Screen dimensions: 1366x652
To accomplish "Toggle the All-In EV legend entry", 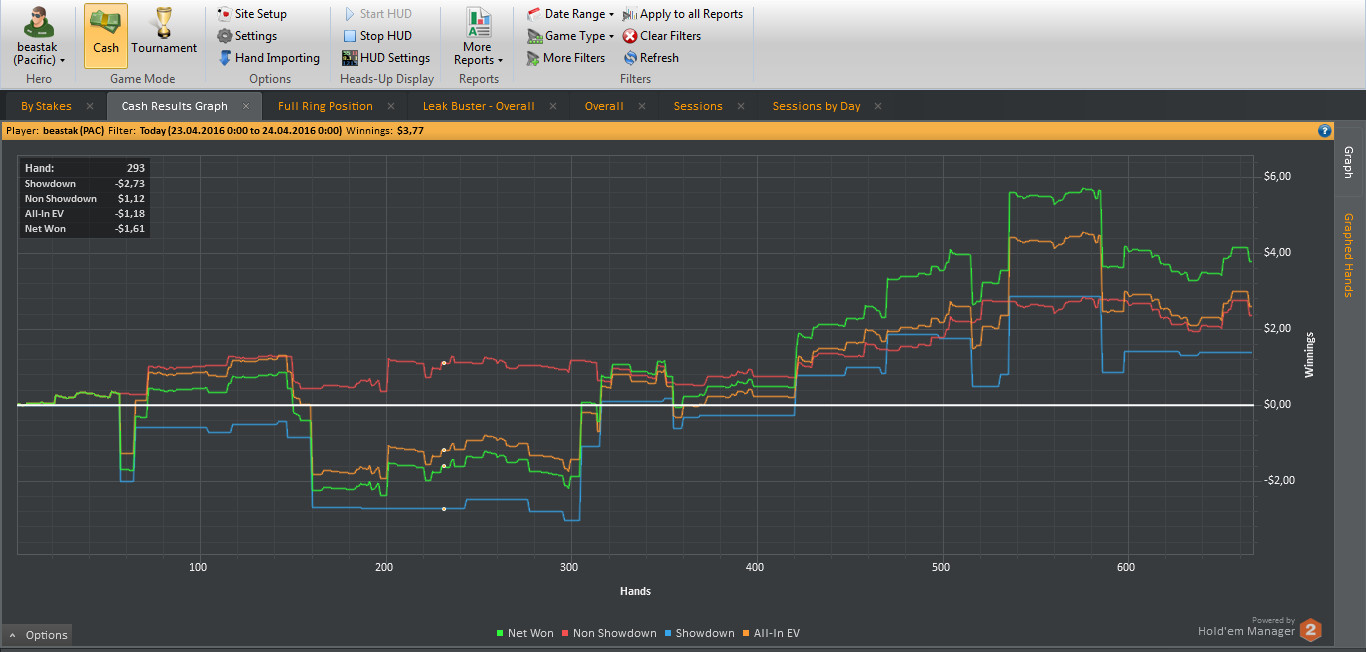I will [770, 633].
